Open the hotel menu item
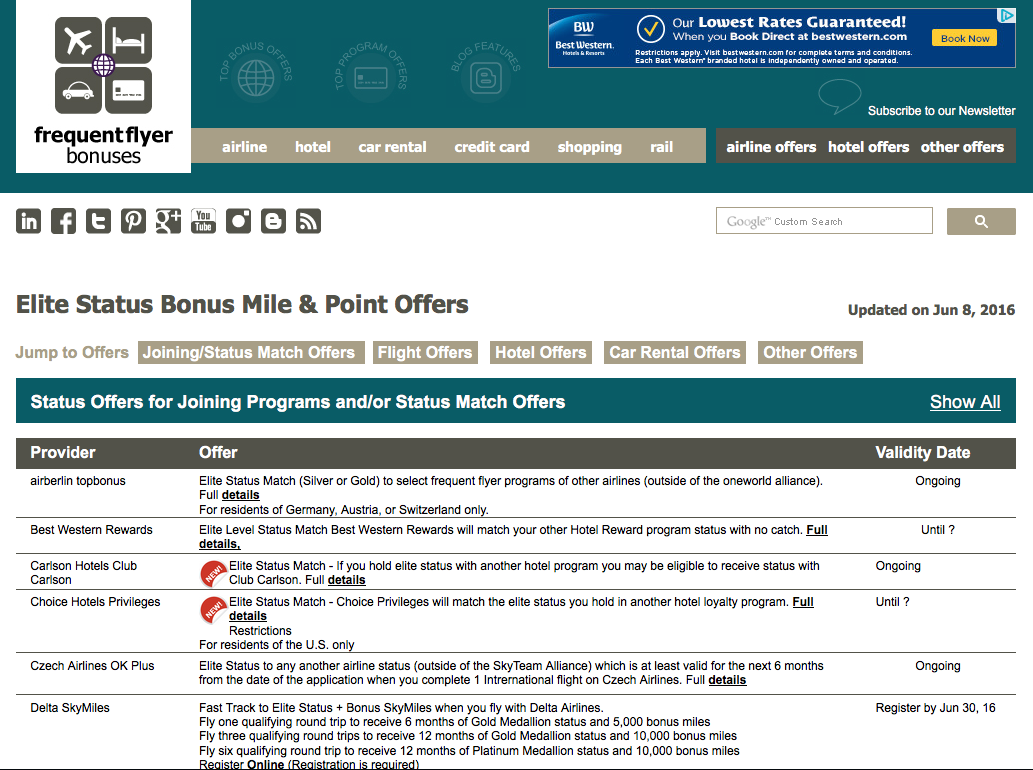Screen dimensions: 1033x770 (x=313, y=147)
